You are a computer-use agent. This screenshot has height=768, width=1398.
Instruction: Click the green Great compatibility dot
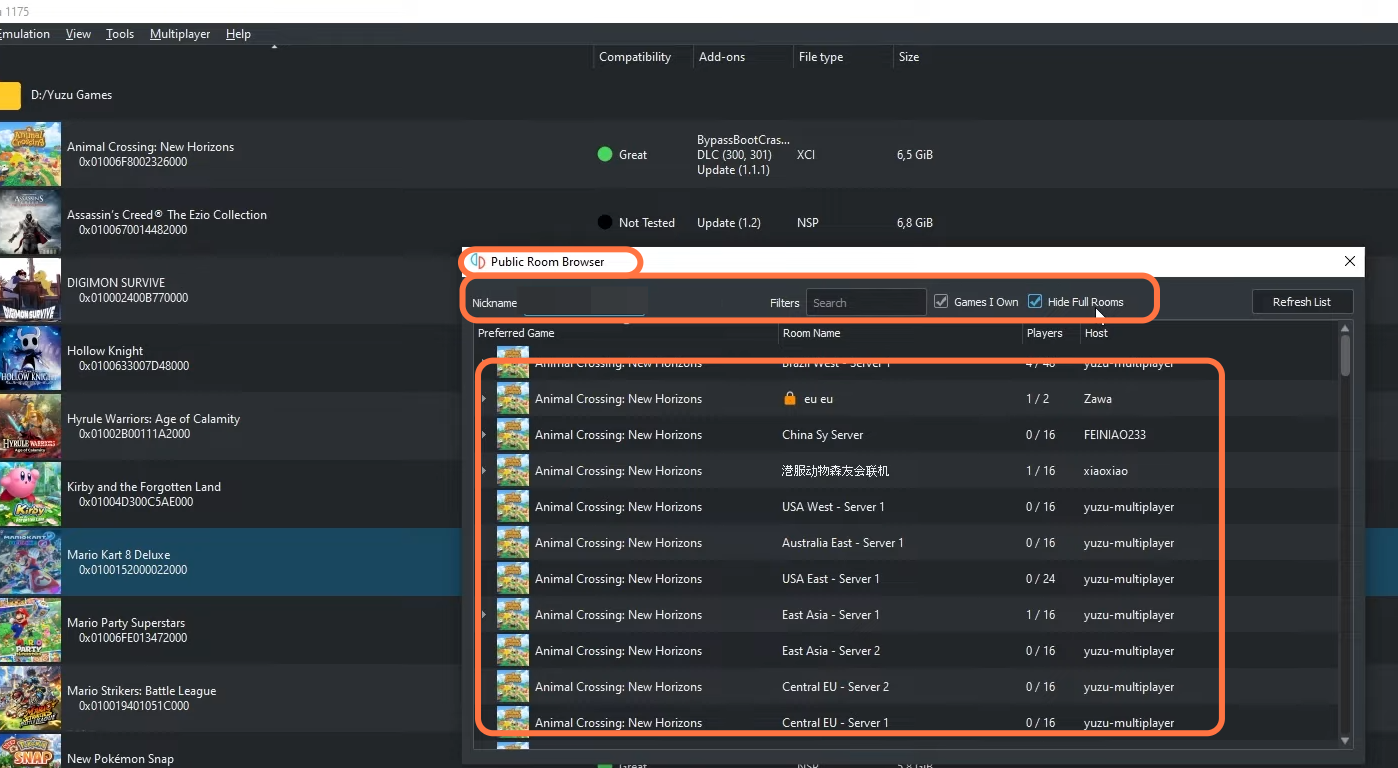point(604,154)
